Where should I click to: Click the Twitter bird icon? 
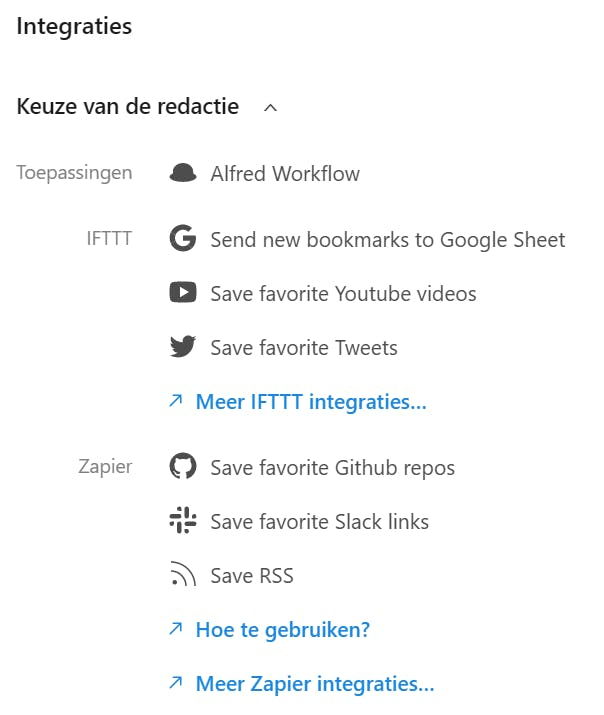point(182,347)
